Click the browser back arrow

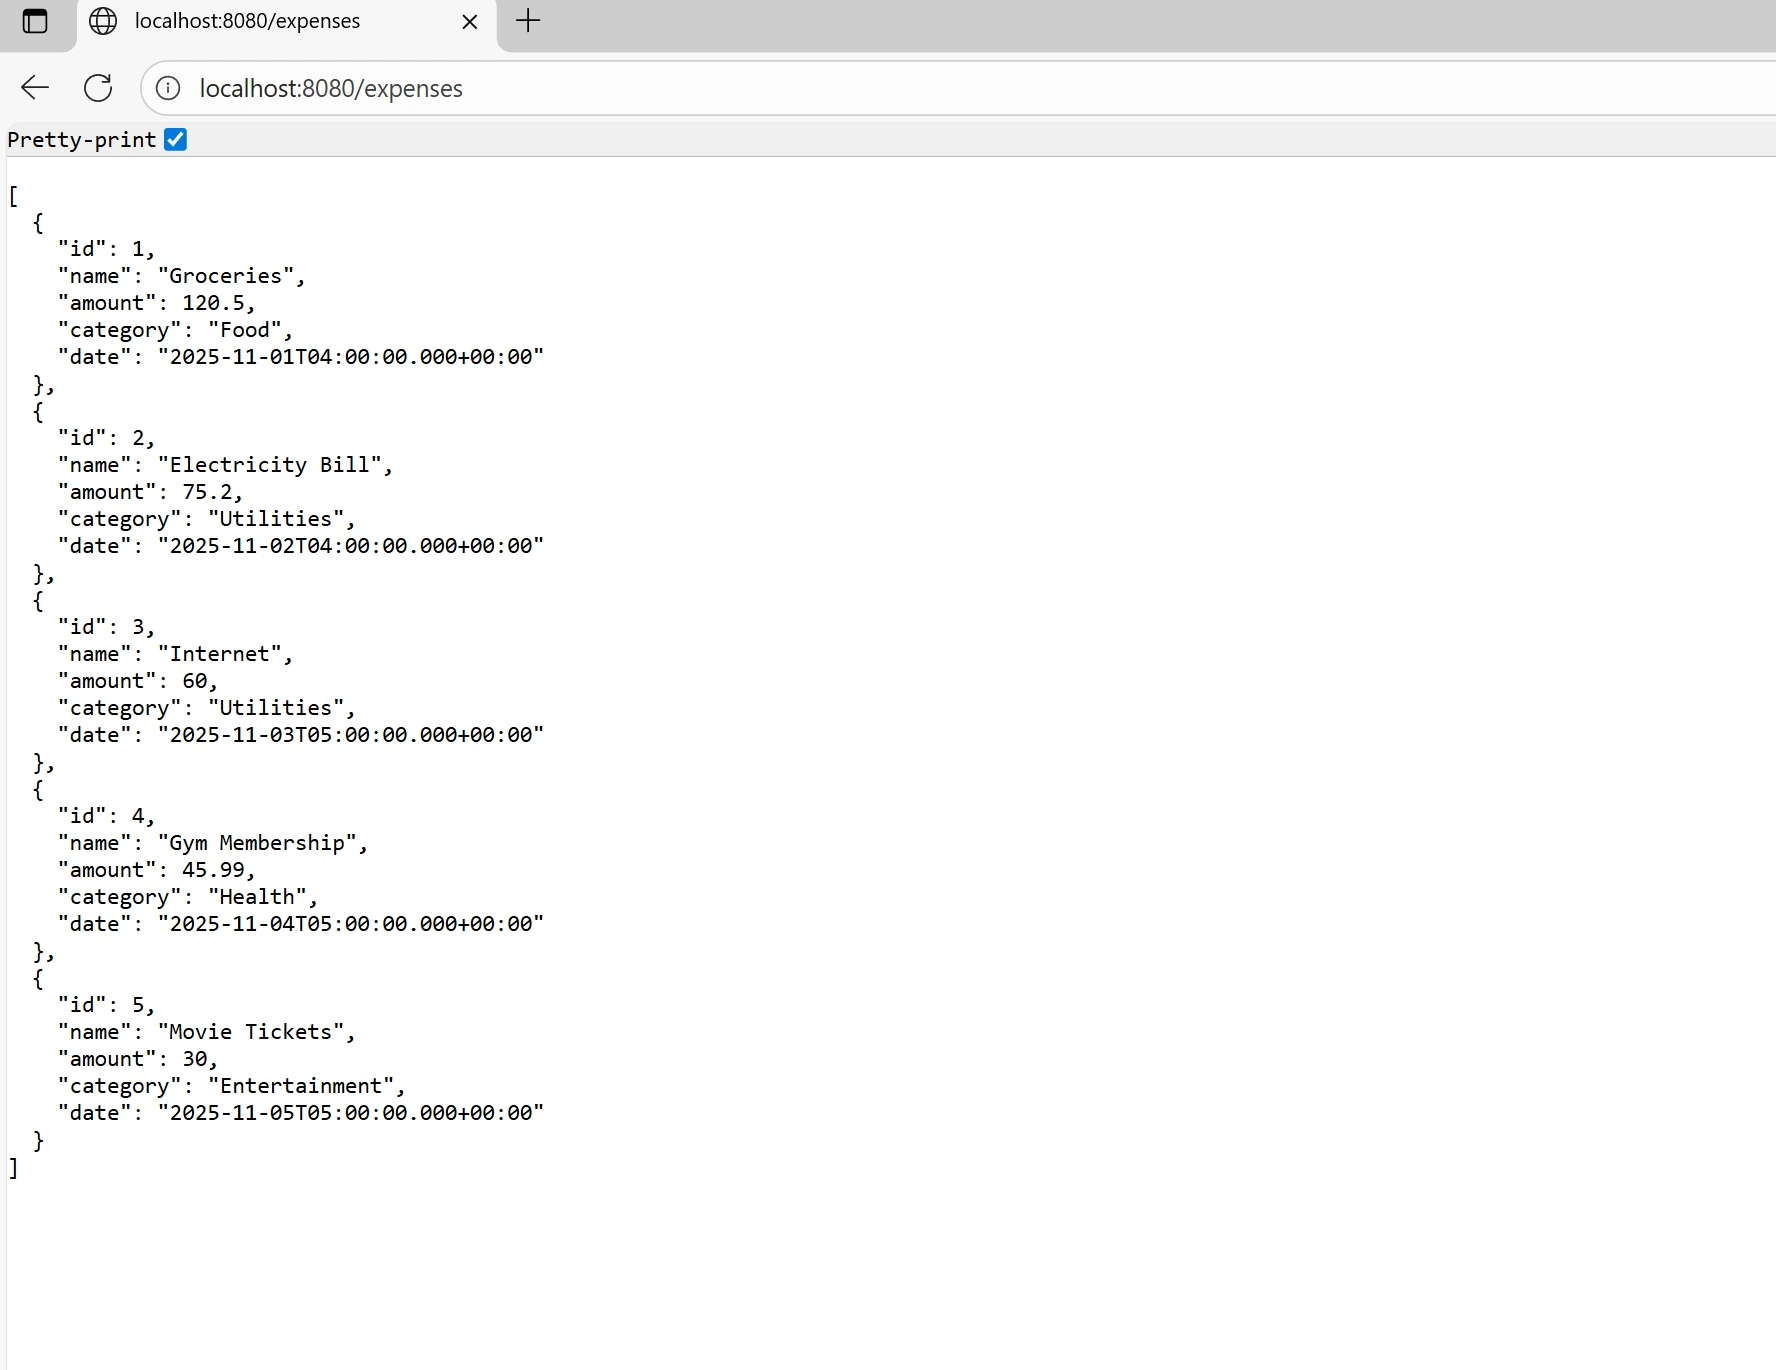[x=34, y=88]
